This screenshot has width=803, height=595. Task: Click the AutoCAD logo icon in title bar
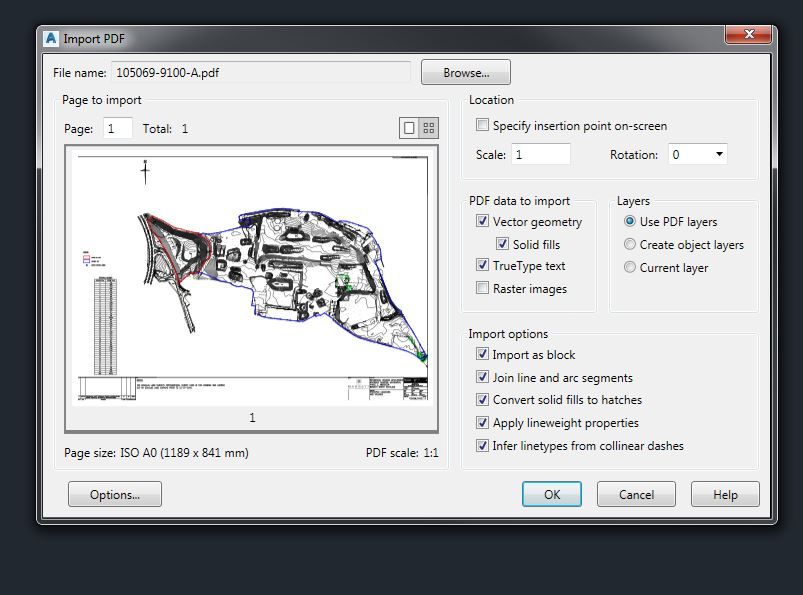(50, 39)
